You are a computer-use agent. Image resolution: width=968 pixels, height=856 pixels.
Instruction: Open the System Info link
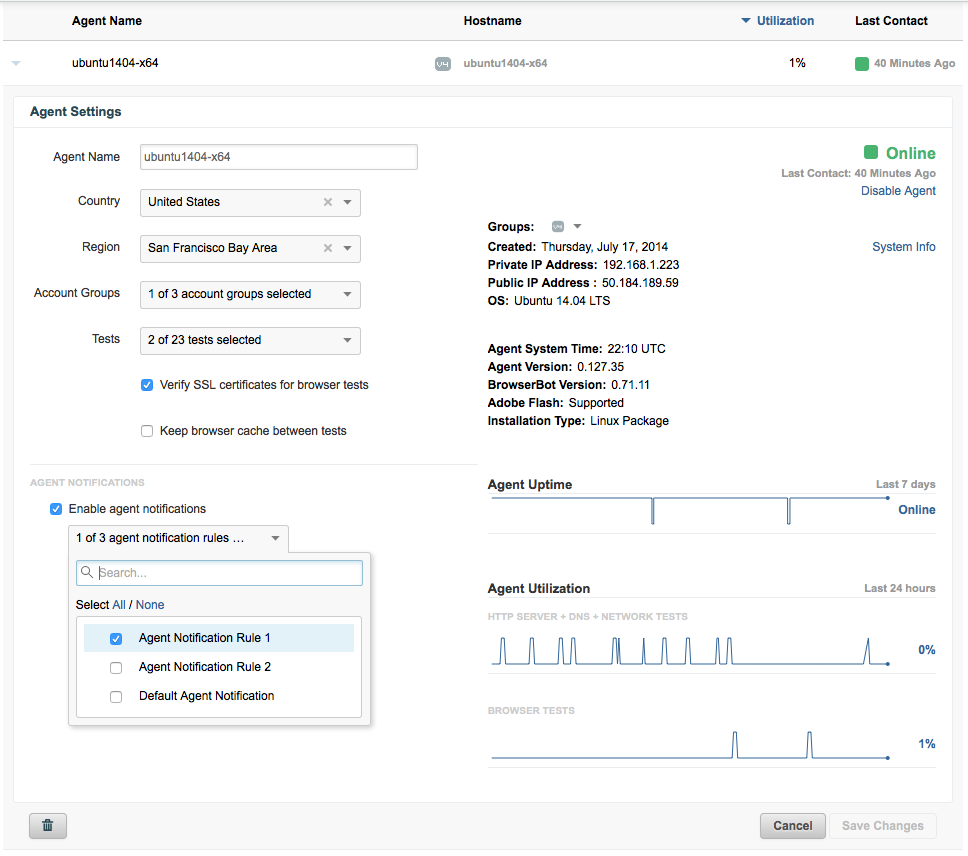tap(904, 247)
